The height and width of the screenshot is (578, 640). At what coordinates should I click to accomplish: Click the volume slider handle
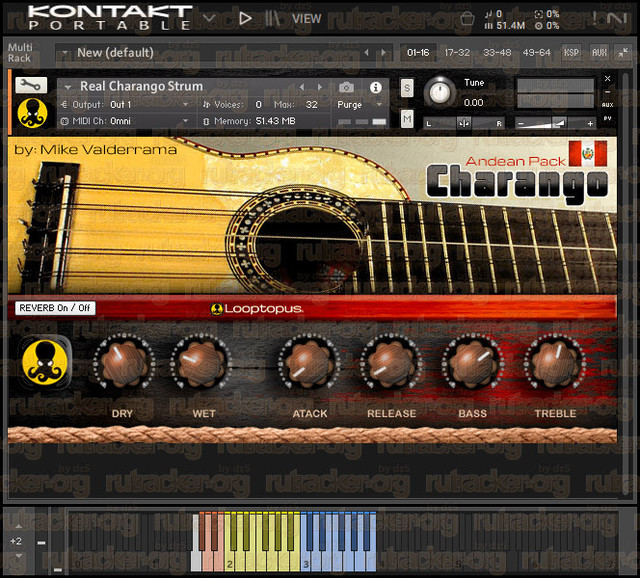[558, 122]
